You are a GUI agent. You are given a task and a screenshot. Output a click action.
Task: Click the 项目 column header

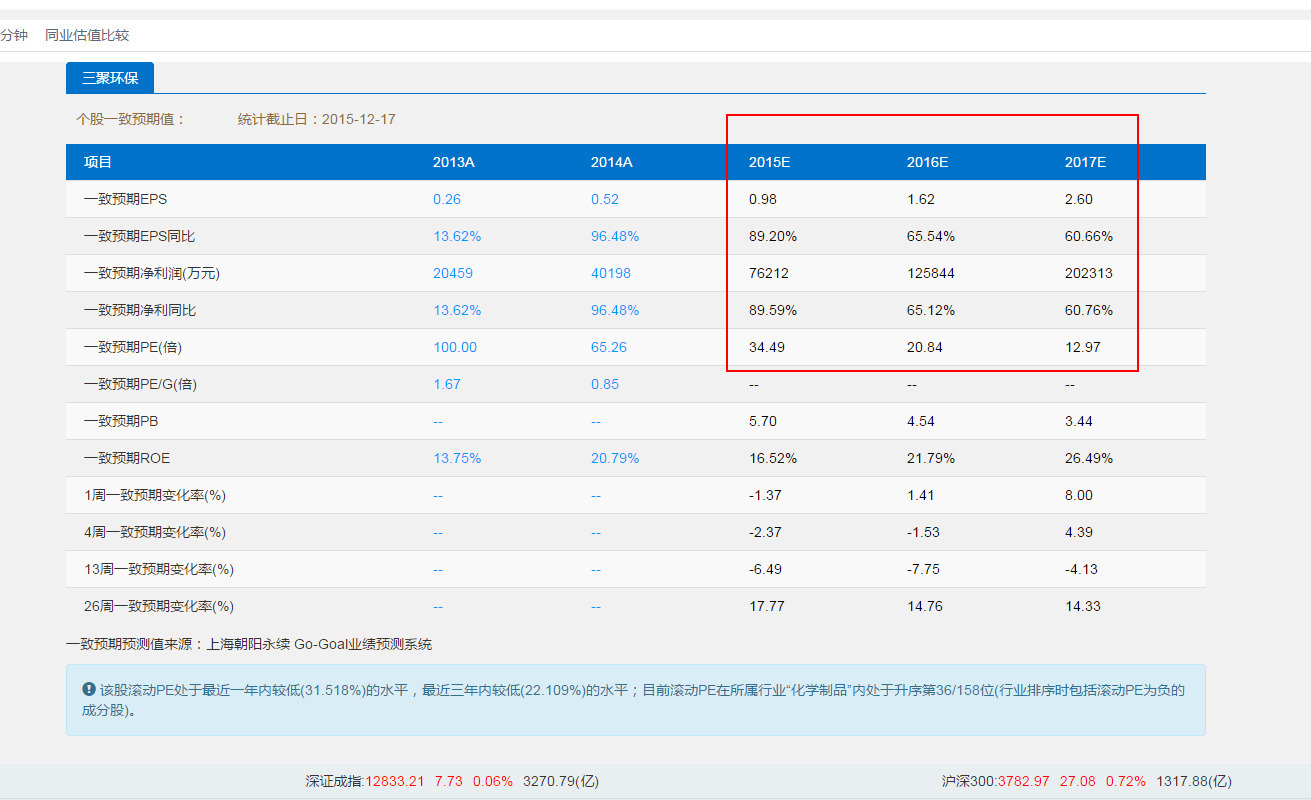pos(98,162)
